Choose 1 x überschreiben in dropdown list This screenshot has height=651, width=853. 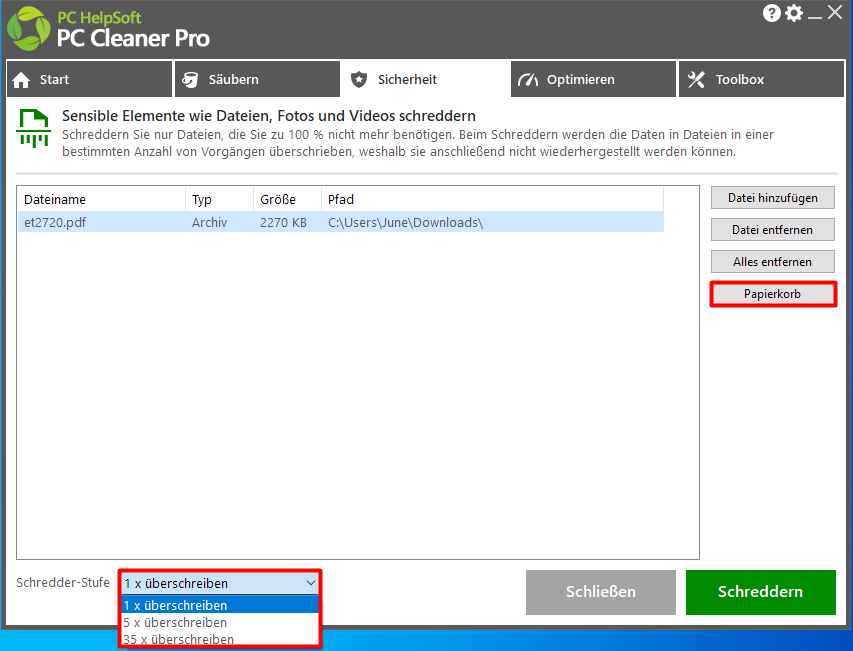(219, 605)
